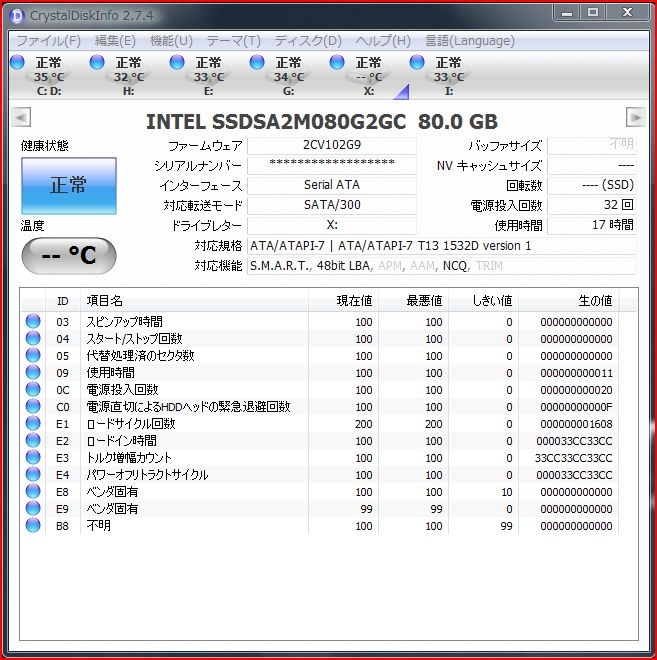Click status icon of row E1 ロードサイクル回数

[33, 423]
